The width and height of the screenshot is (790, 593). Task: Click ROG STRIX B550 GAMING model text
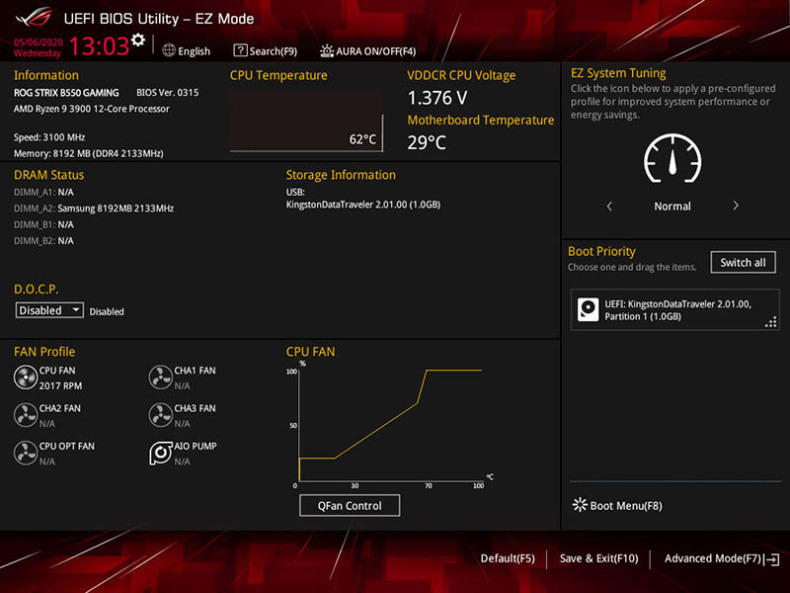67,93
